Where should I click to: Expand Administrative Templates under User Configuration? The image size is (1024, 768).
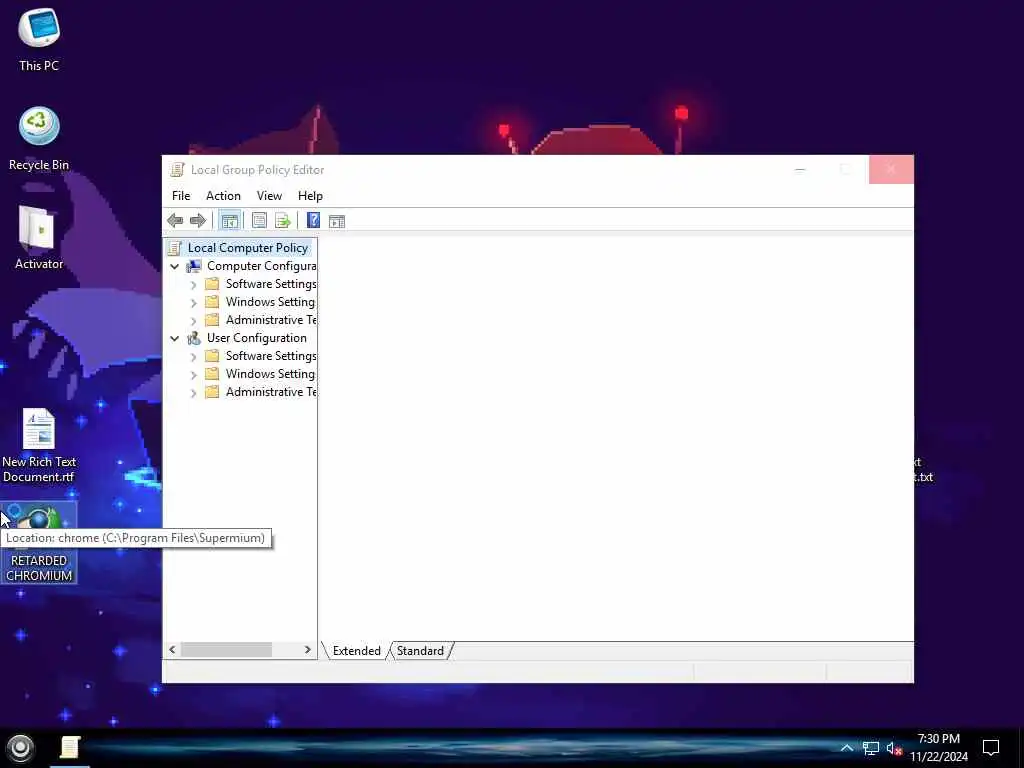click(x=193, y=392)
